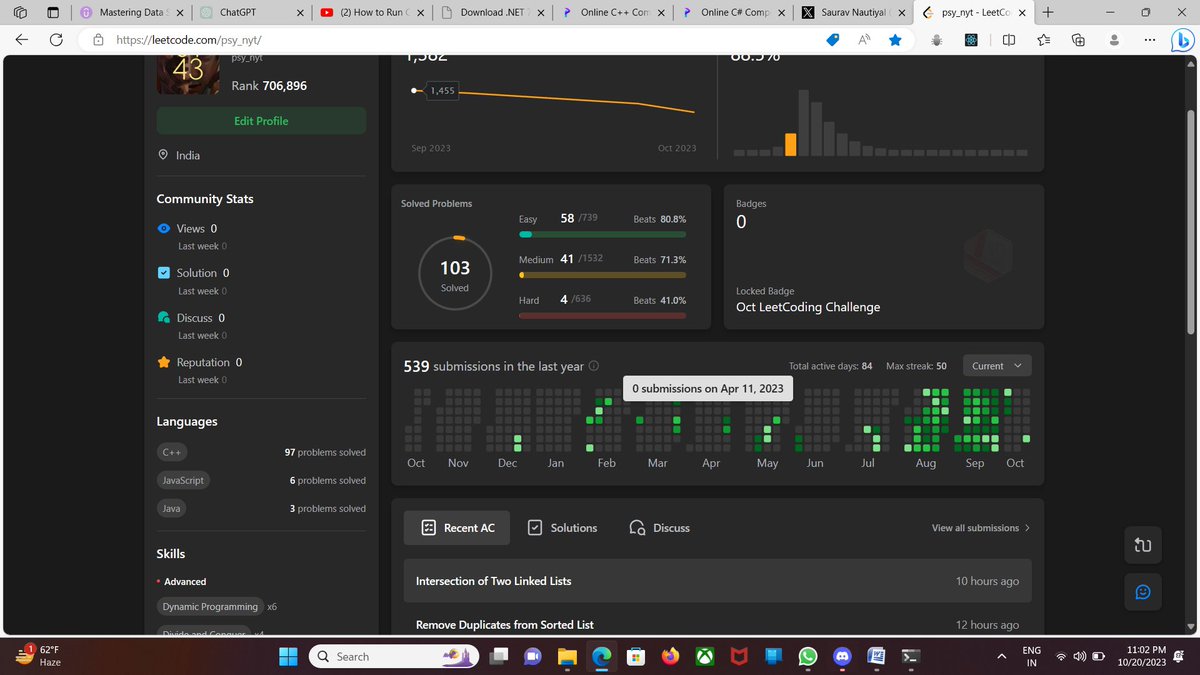Image resolution: width=1200 pixels, height=675 pixels.
Task: Open the Collections icon in Edge toolbar
Action: coord(1078,40)
